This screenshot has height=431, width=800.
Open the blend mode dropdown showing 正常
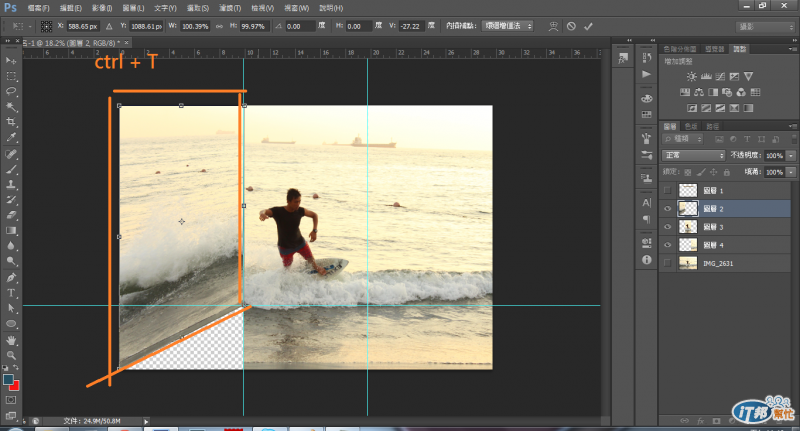694,156
